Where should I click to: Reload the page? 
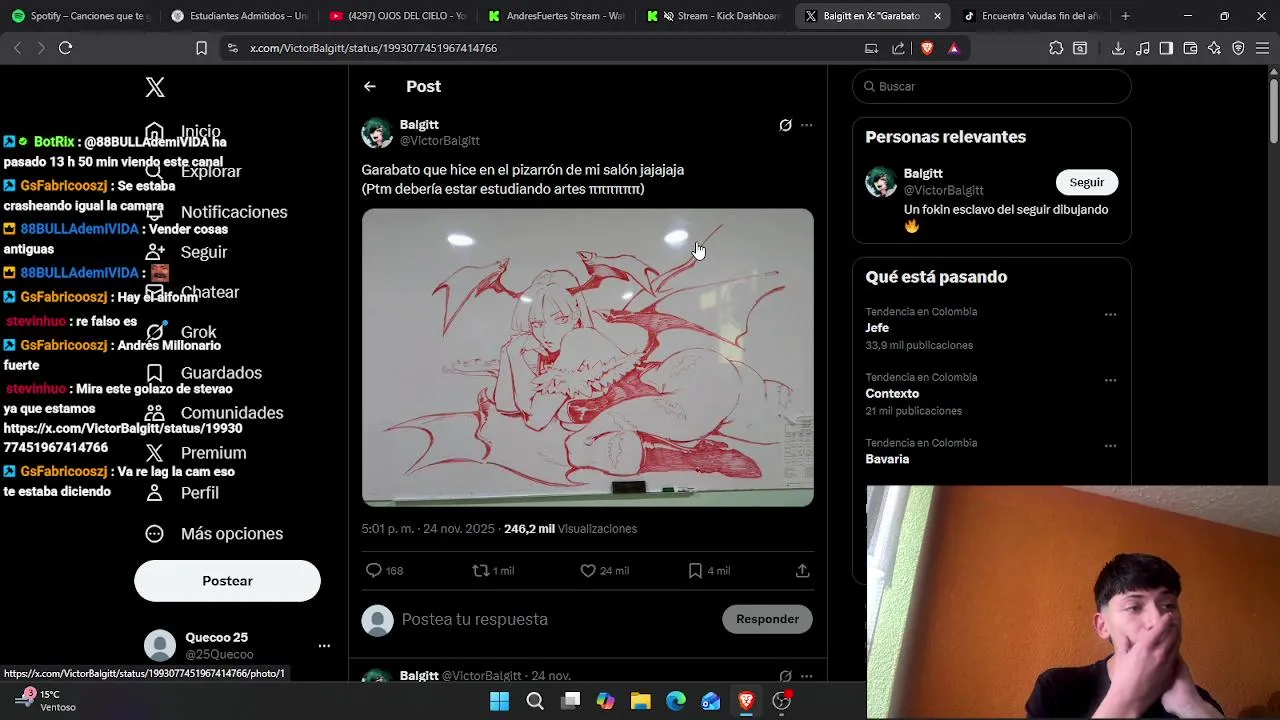pyautogui.click(x=65, y=48)
